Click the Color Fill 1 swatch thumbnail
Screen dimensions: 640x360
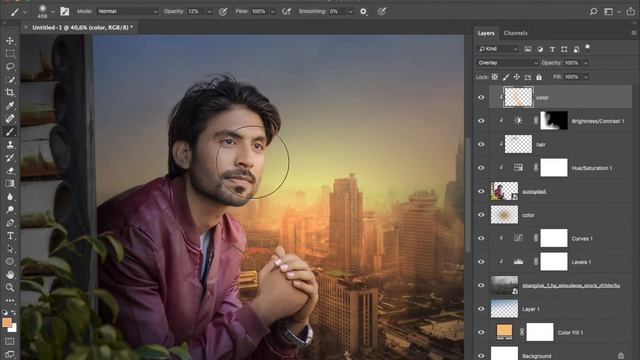coord(504,332)
